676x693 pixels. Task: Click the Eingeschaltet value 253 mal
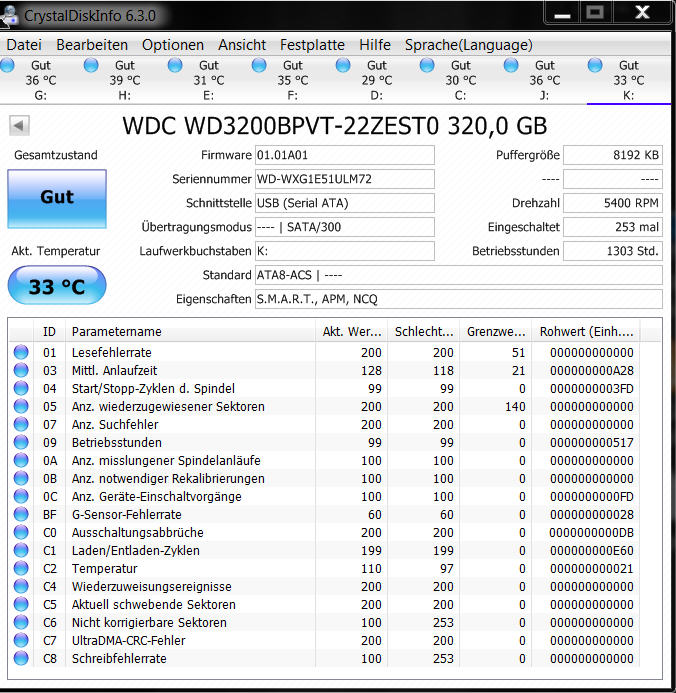[x=613, y=227]
